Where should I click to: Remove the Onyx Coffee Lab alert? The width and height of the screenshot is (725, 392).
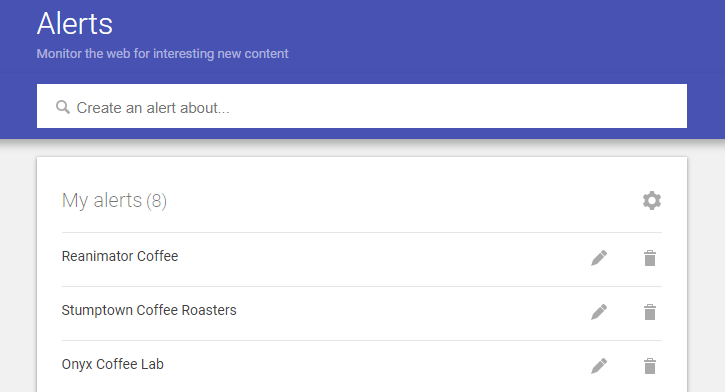(x=650, y=366)
